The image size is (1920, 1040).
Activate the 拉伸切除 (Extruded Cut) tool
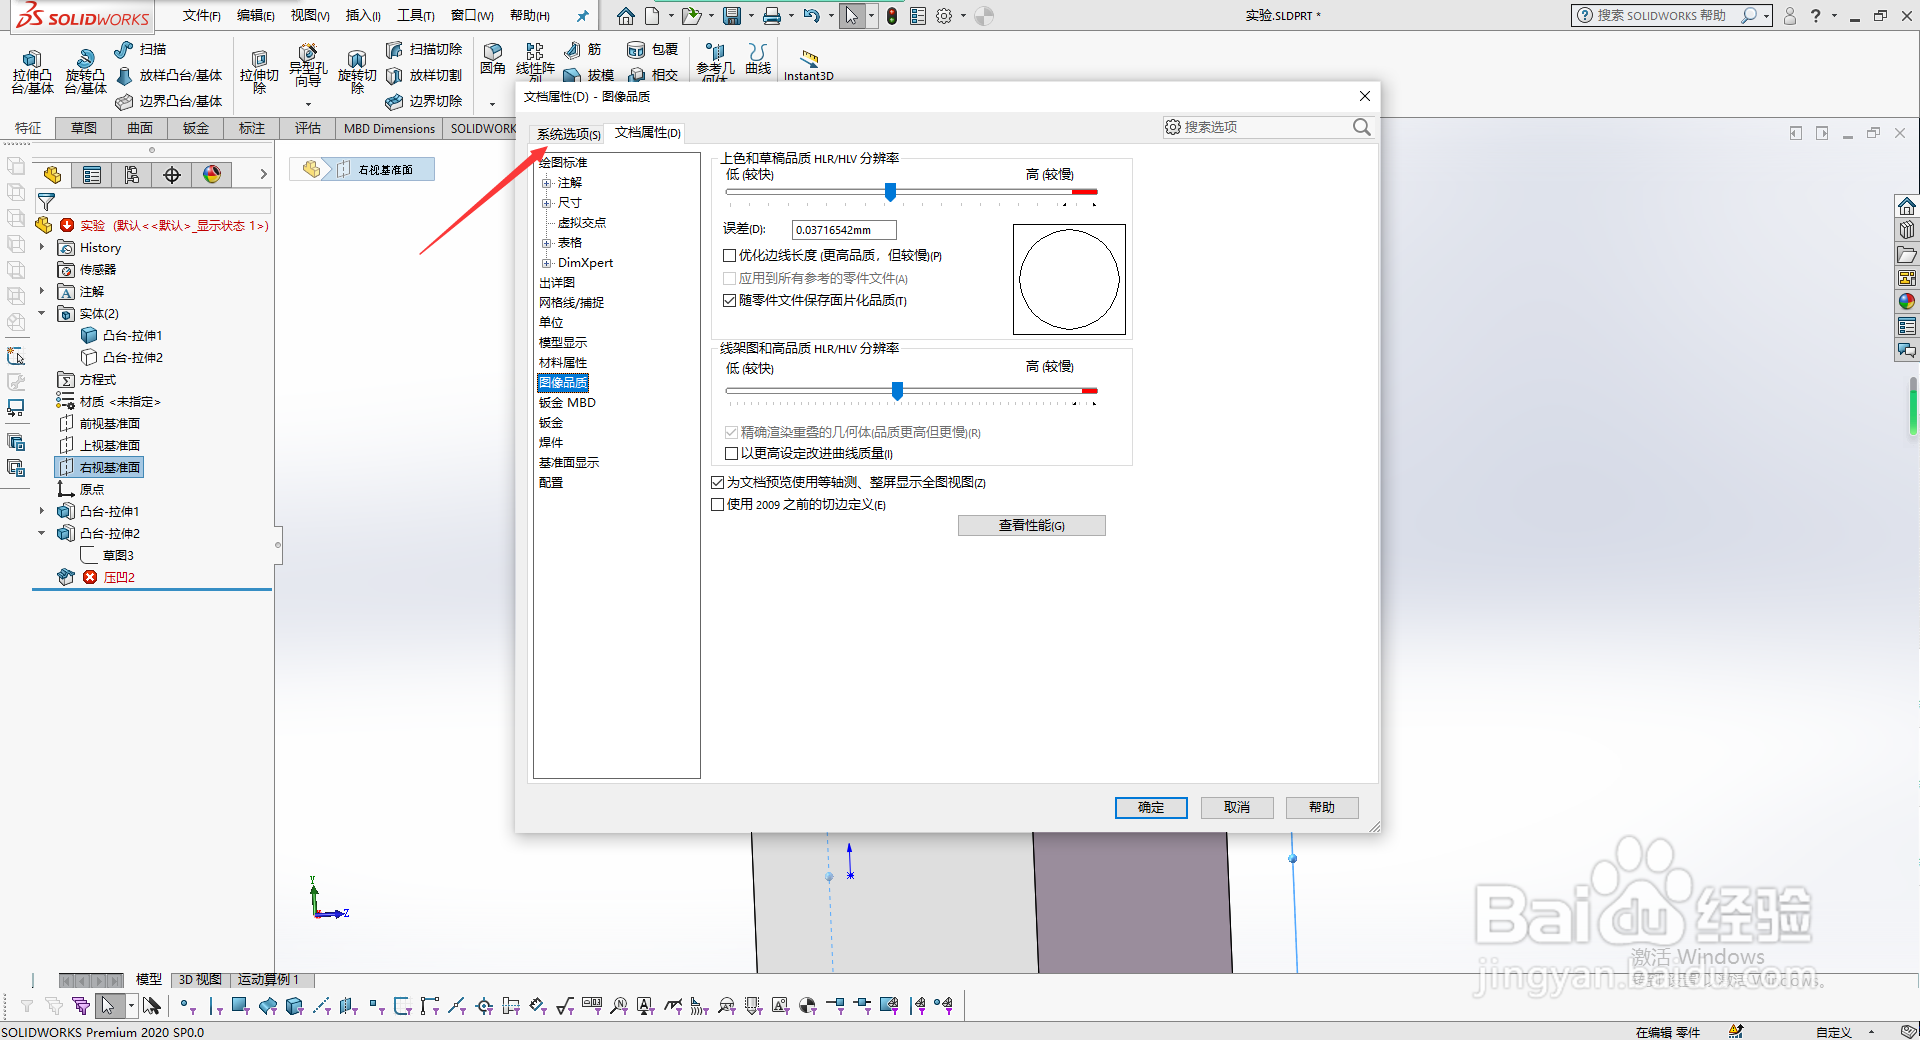259,69
